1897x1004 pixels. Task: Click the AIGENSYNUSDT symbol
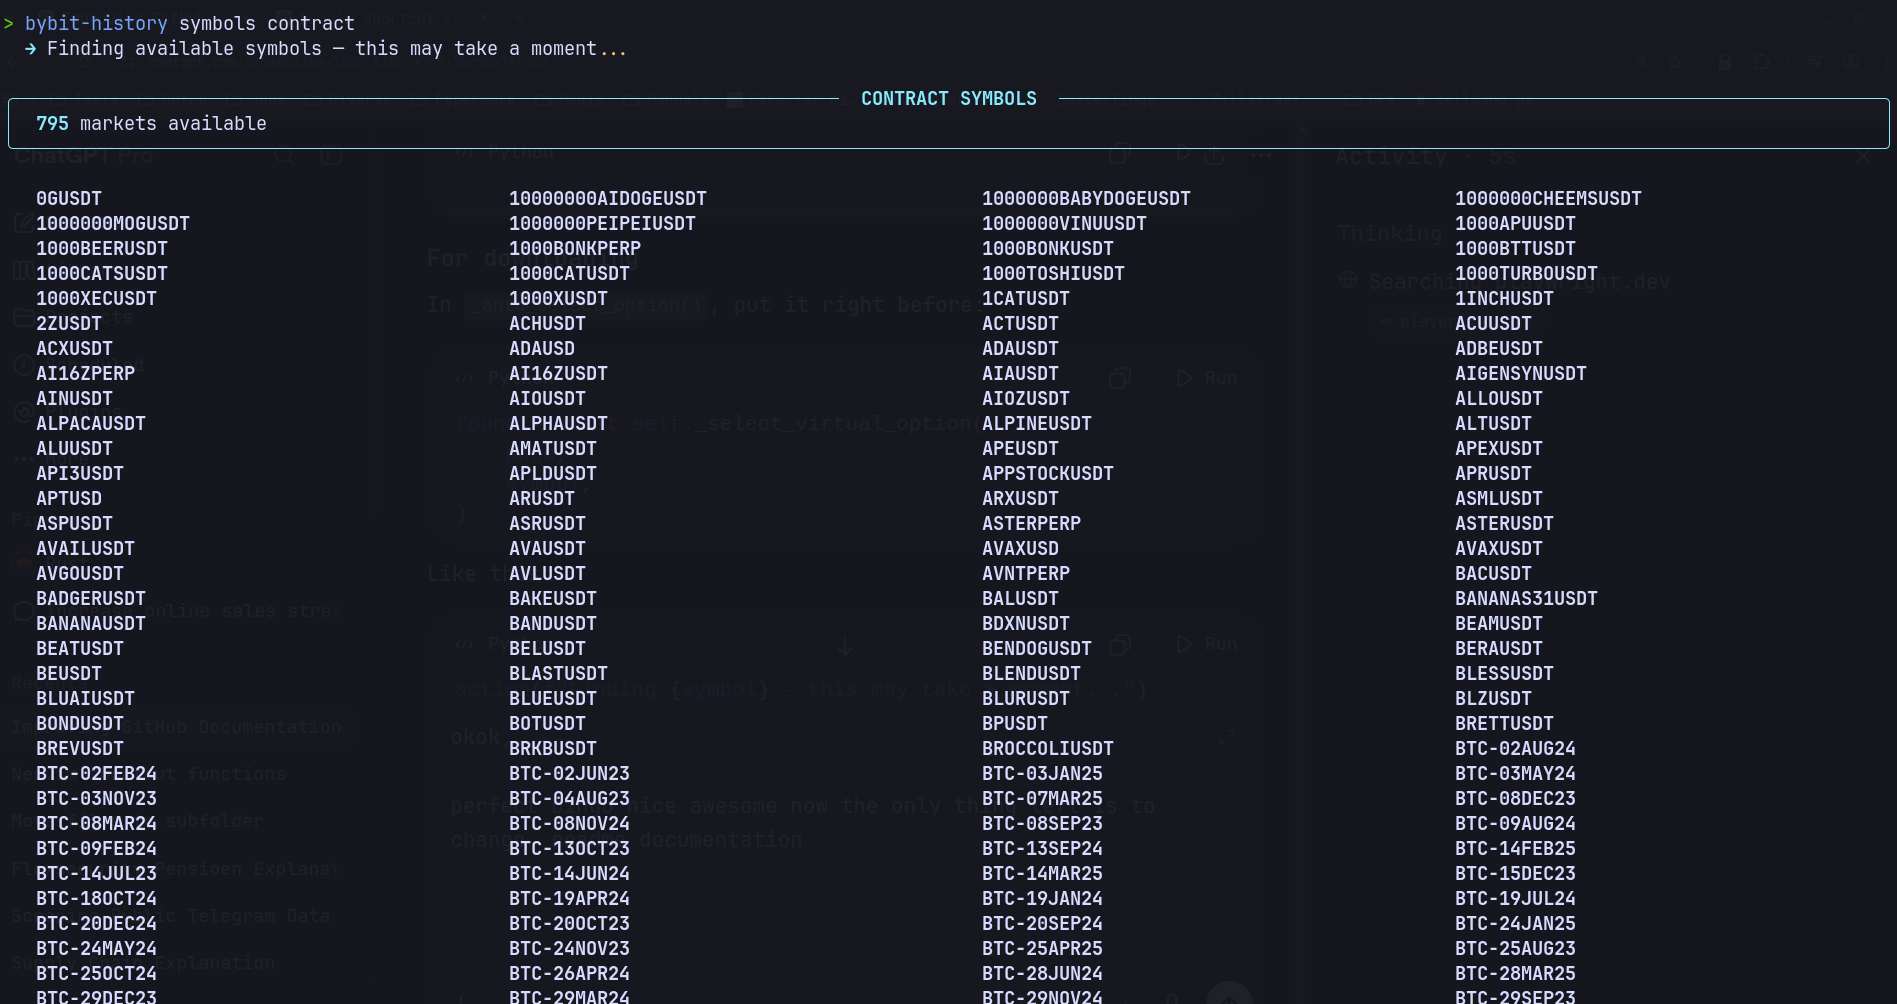click(1520, 374)
